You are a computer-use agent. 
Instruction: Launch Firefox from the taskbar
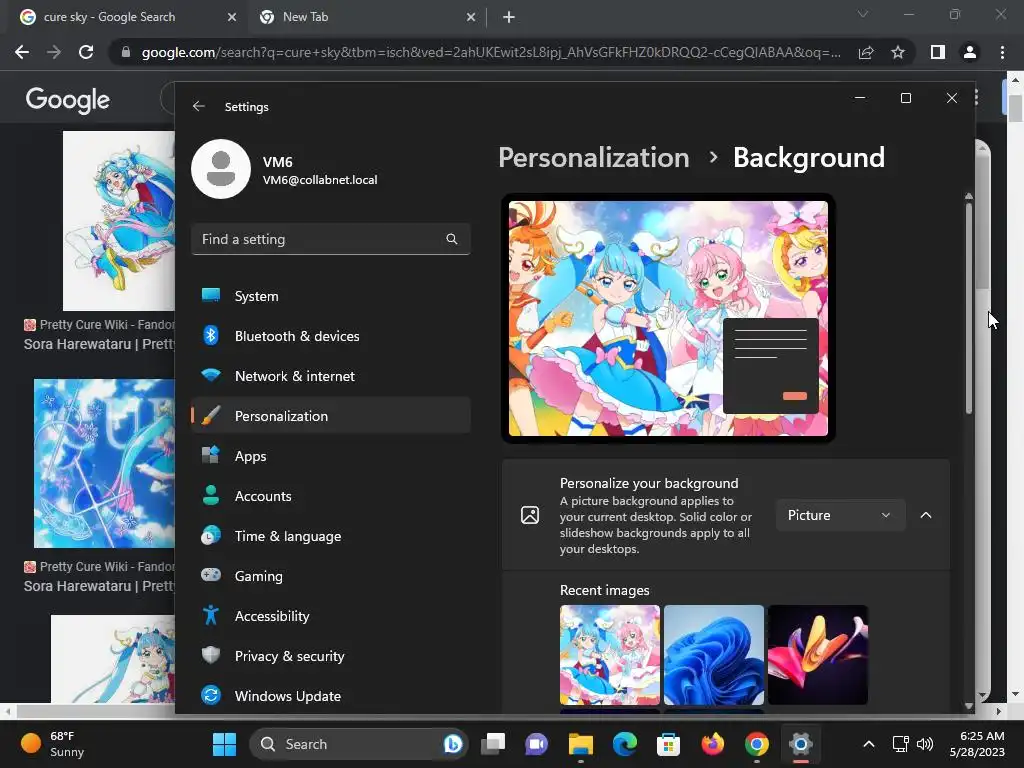click(x=712, y=744)
